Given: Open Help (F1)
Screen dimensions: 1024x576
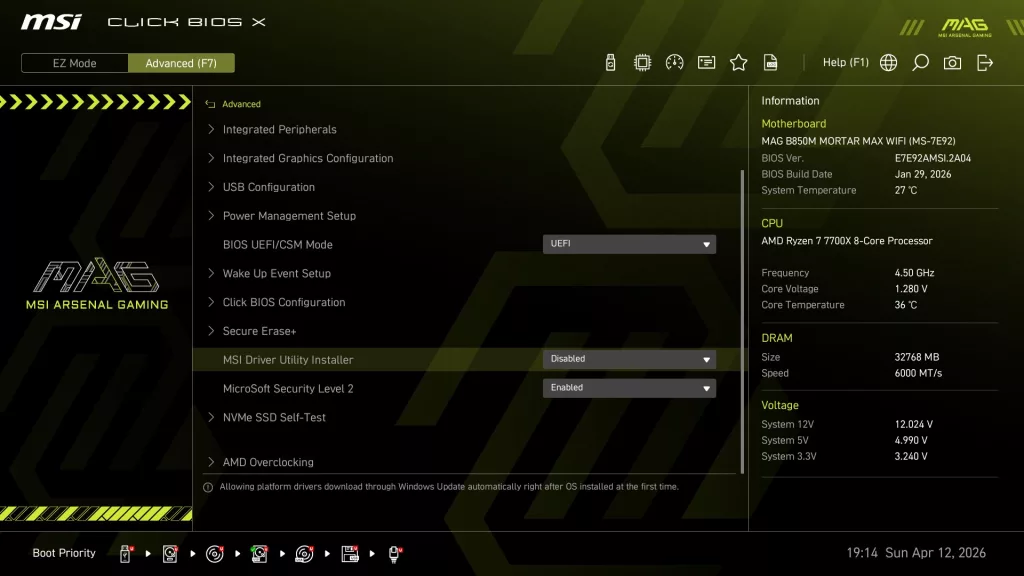Looking at the screenshot, I should point(846,62).
